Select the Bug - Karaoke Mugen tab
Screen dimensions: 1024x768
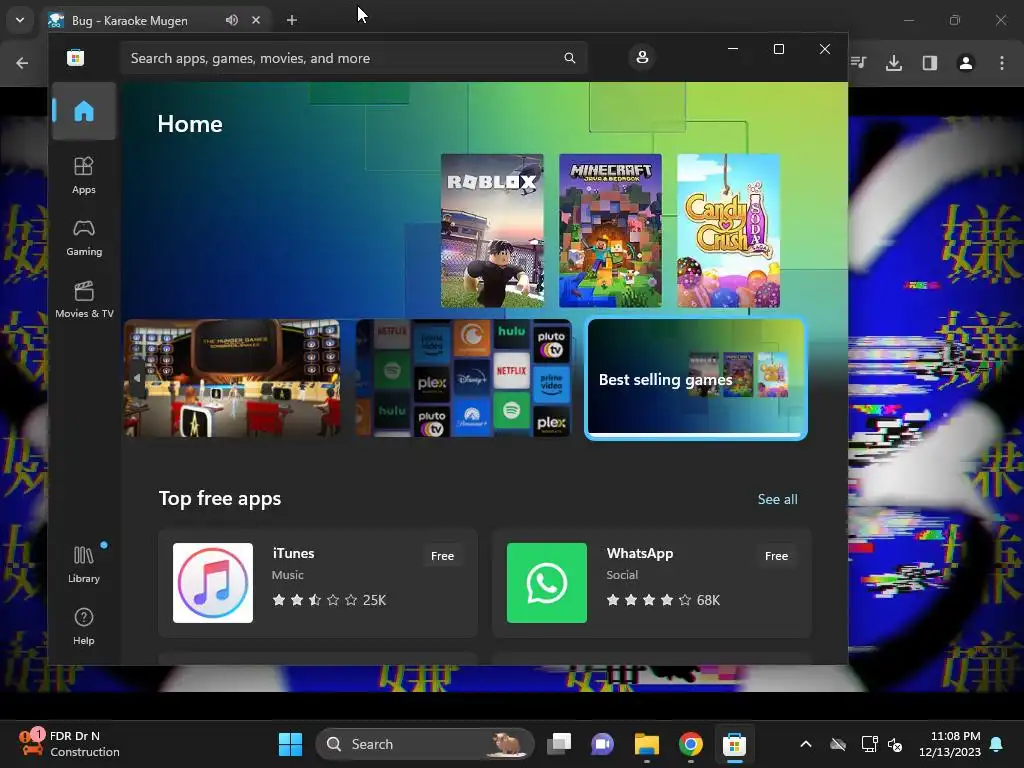click(157, 20)
